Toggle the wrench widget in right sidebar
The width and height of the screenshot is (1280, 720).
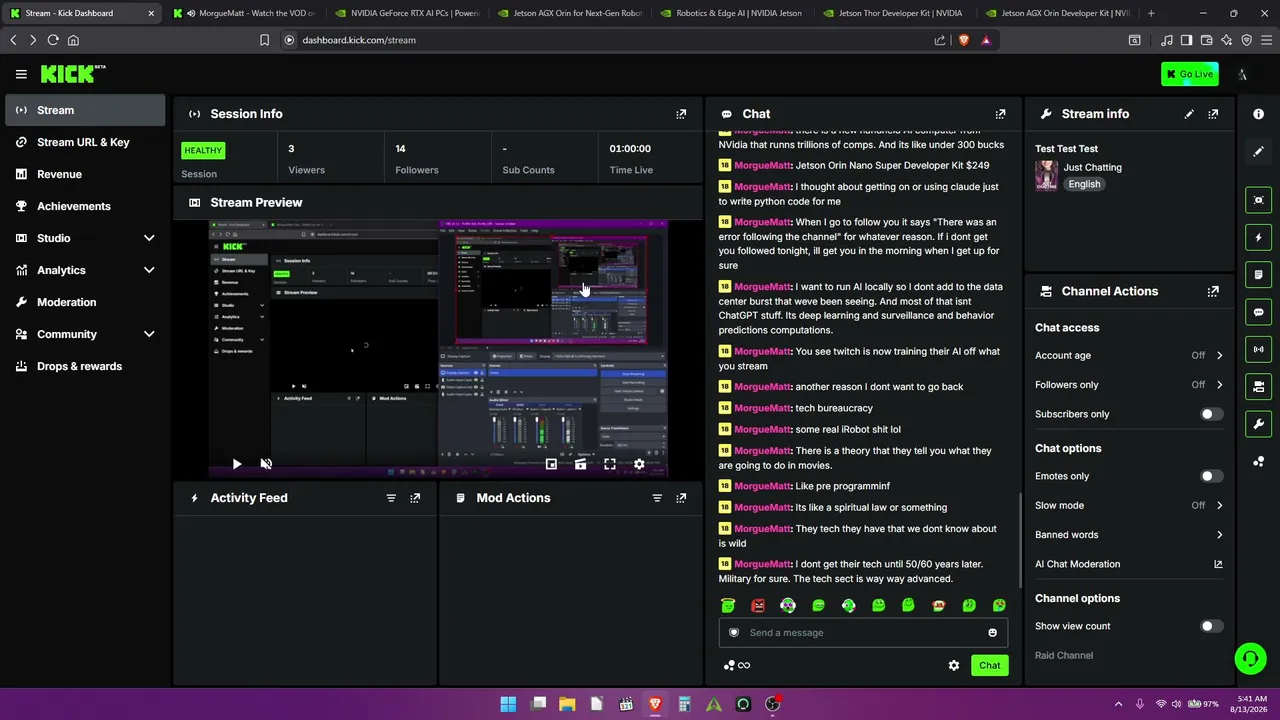[1259, 424]
